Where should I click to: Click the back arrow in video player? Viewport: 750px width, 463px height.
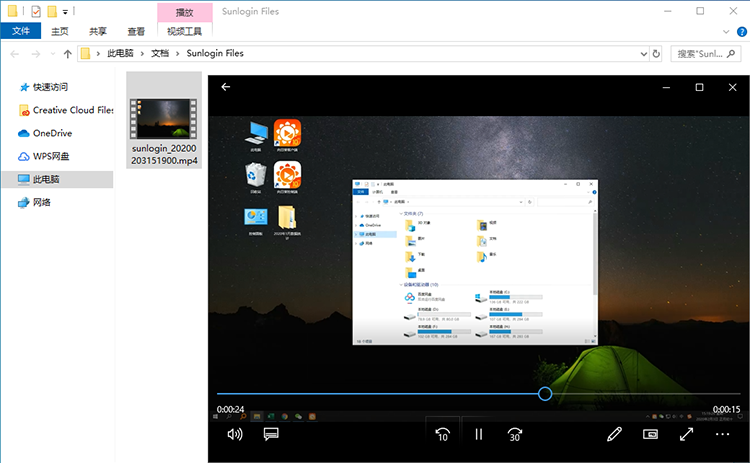click(226, 87)
